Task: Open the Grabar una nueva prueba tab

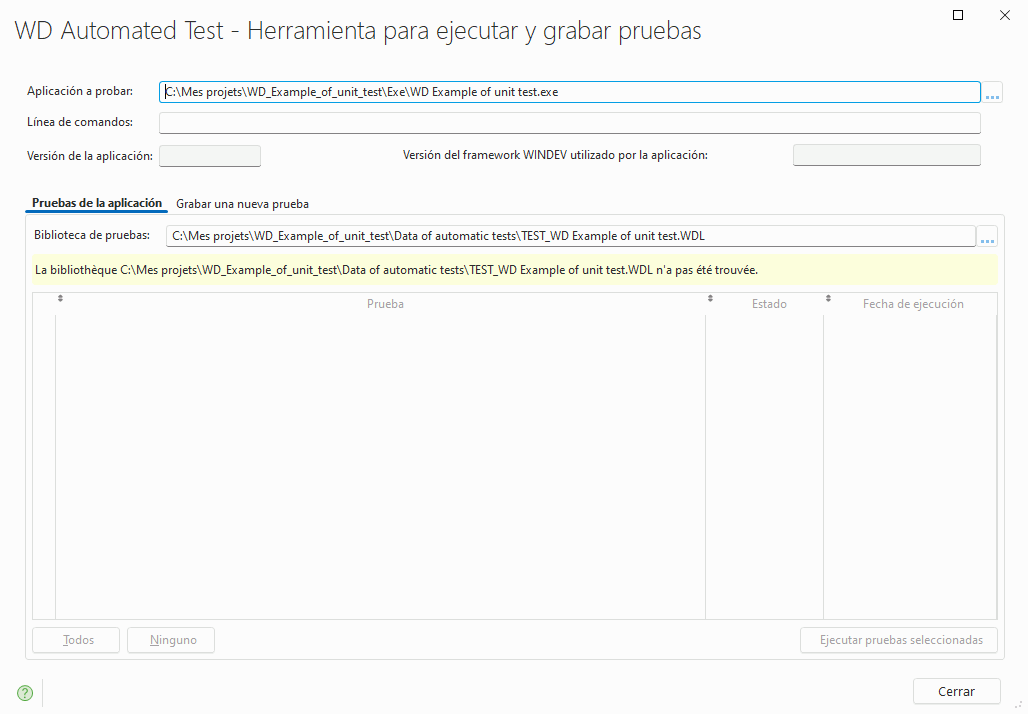Action: (243, 204)
